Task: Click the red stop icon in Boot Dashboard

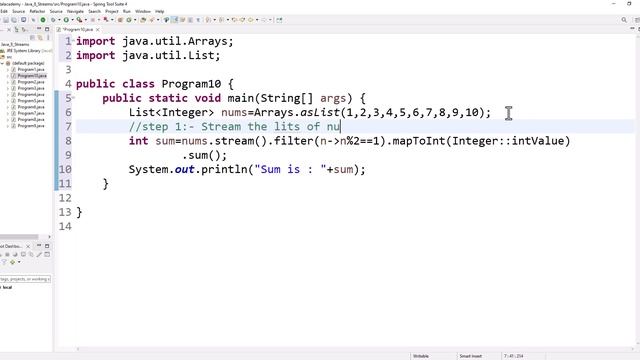Action: point(7,254)
